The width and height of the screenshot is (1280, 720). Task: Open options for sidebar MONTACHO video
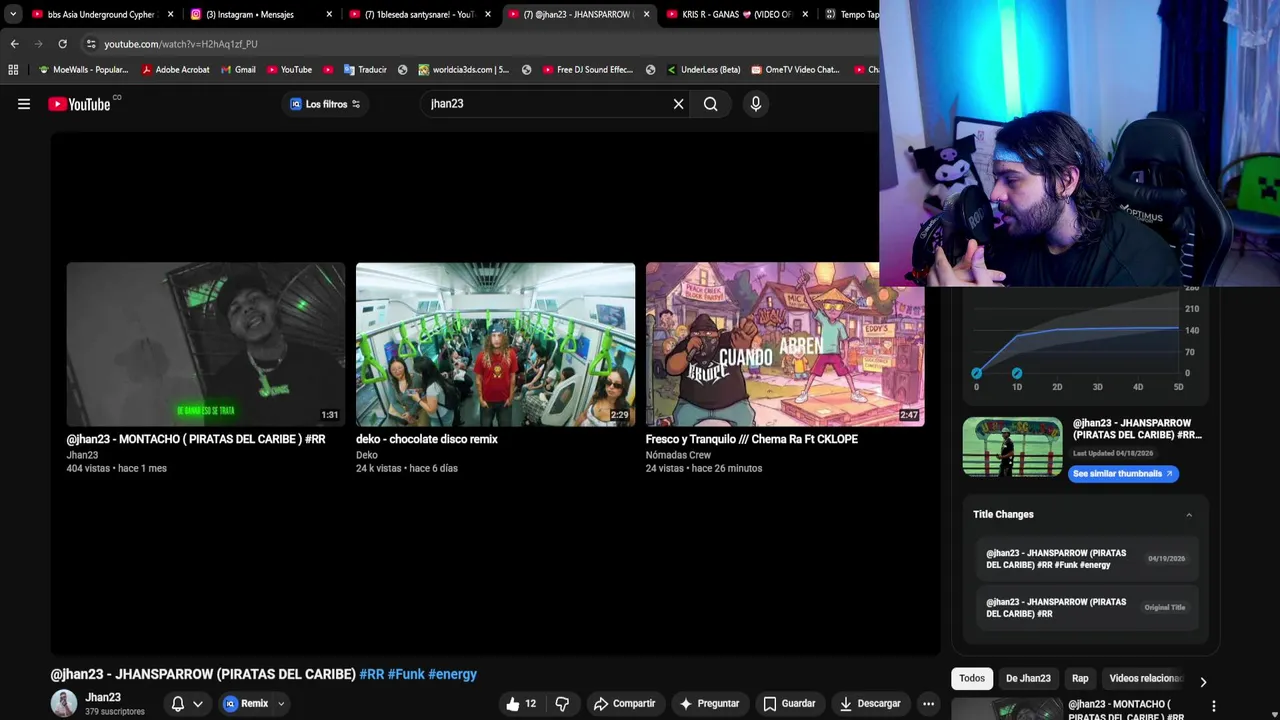pos(1214,706)
